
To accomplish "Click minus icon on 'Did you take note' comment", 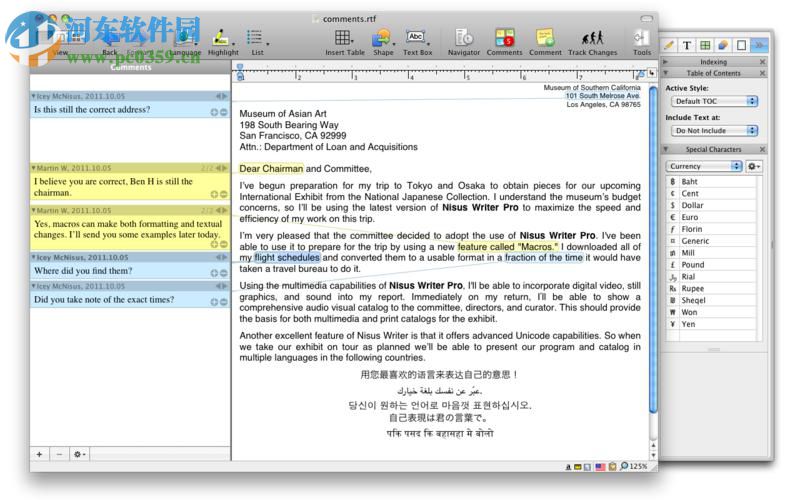I will click(223, 302).
